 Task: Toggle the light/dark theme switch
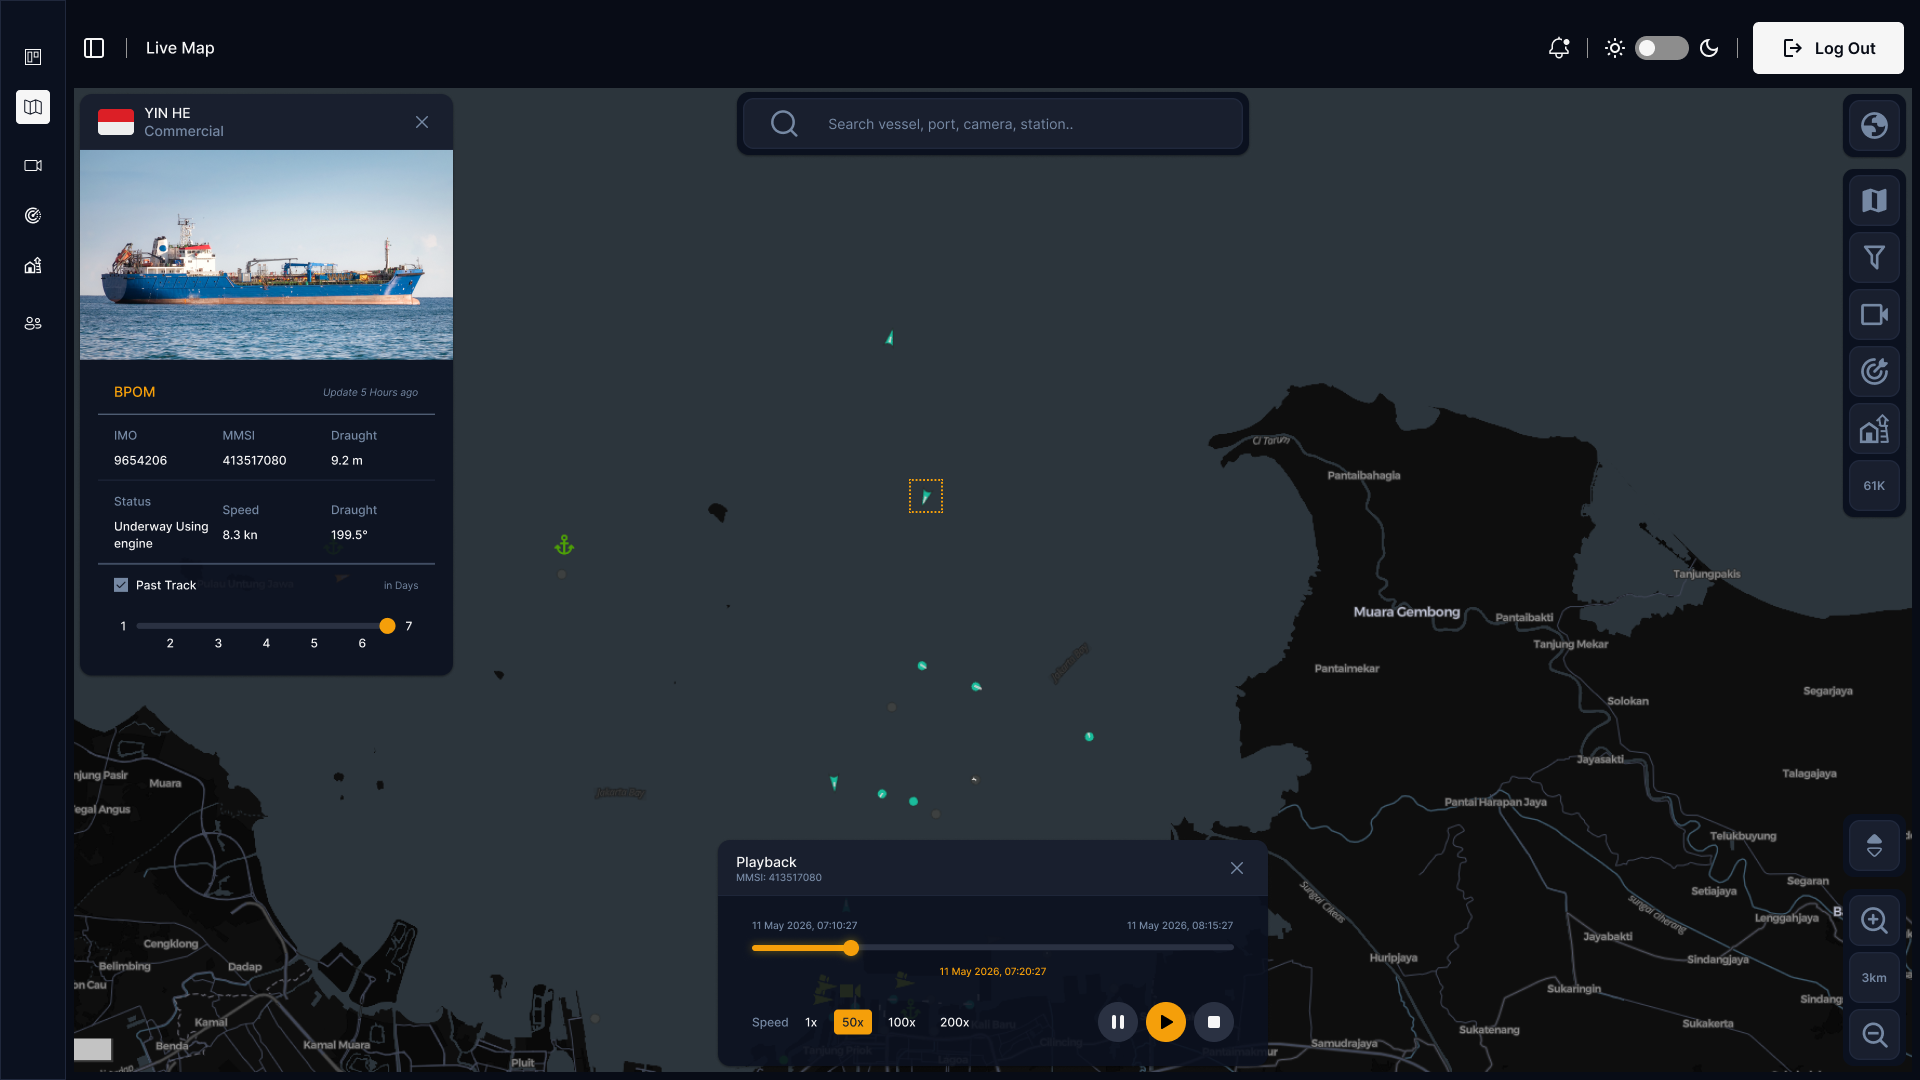(x=1661, y=48)
